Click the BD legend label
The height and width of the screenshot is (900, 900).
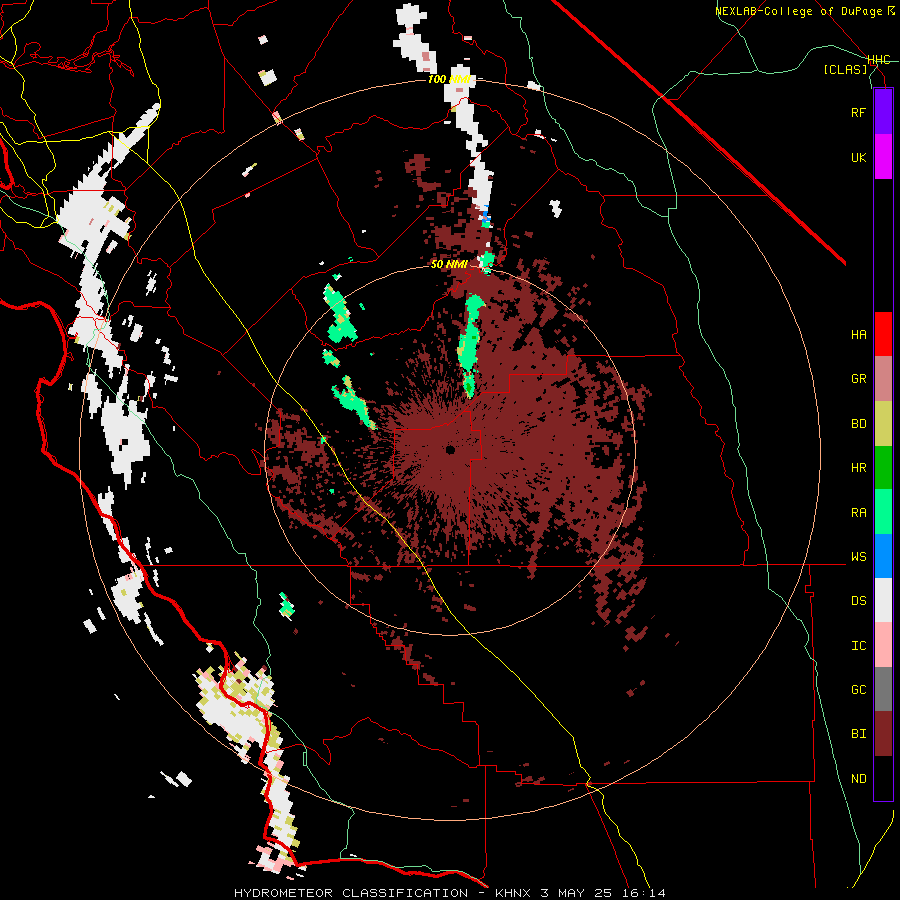858,424
